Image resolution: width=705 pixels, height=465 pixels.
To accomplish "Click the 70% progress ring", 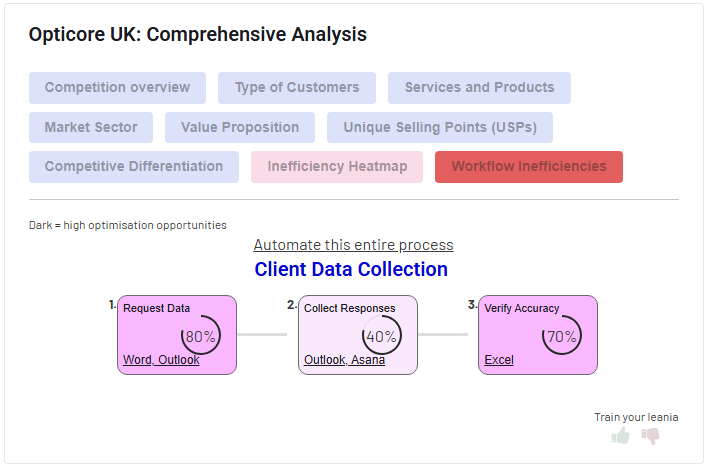I will pos(561,336).
